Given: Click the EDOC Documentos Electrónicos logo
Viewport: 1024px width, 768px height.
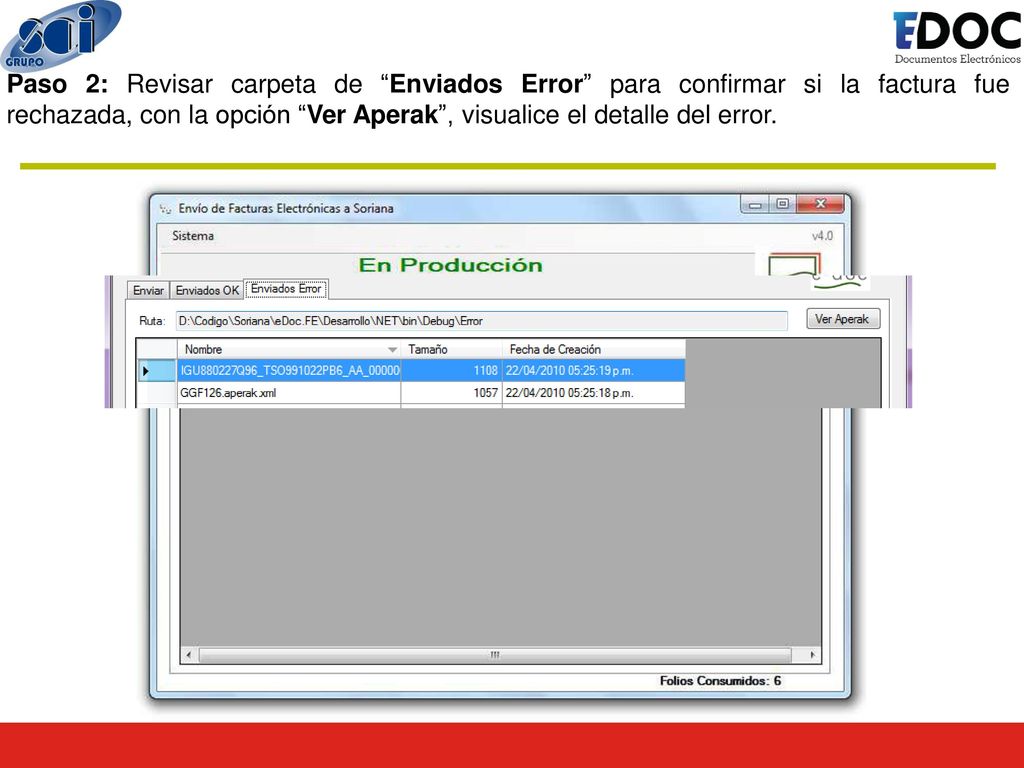Looking at the screenshot, I should [957, 38].
